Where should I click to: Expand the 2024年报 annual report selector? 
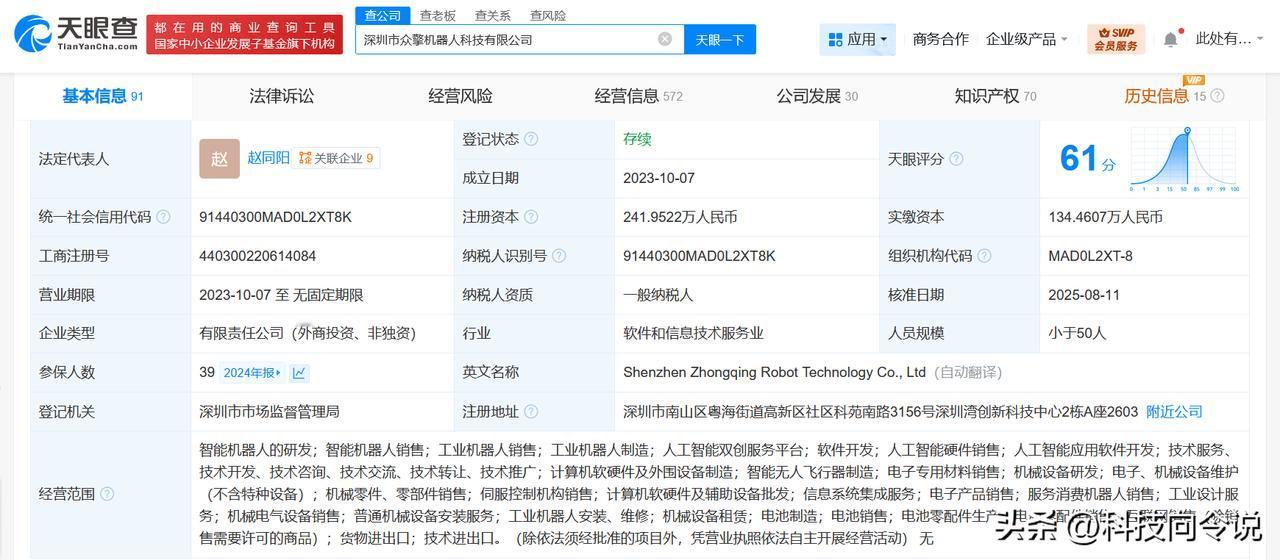click(252, 373)
